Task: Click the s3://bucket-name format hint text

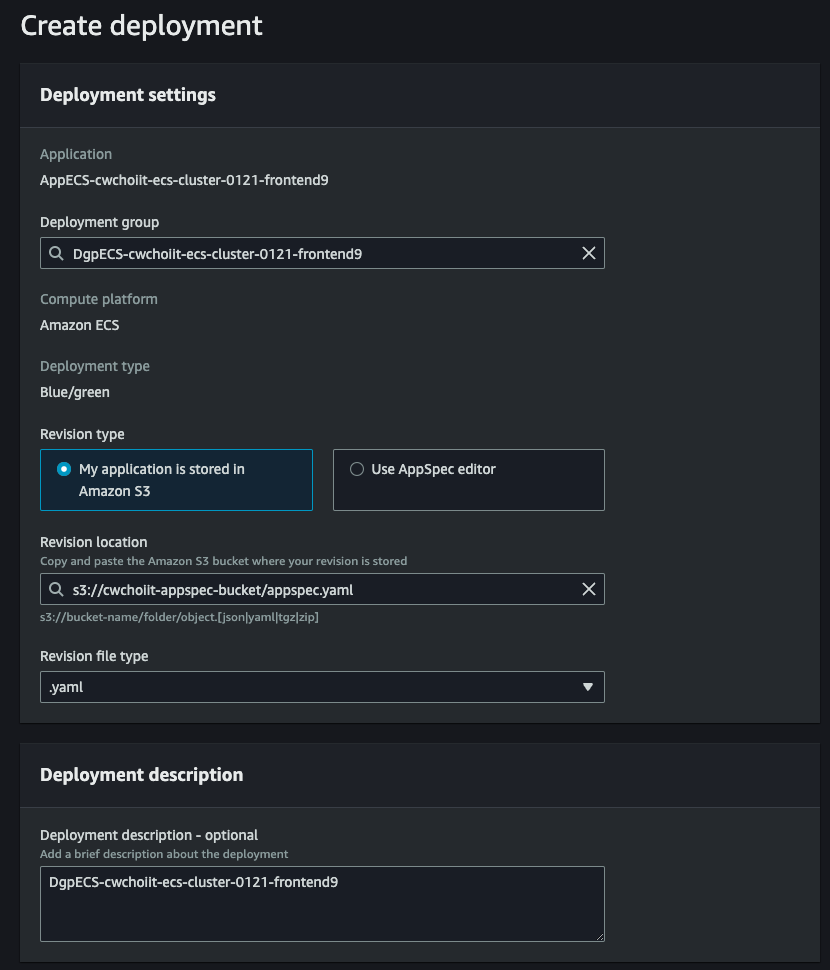Action: click(179, 617)
